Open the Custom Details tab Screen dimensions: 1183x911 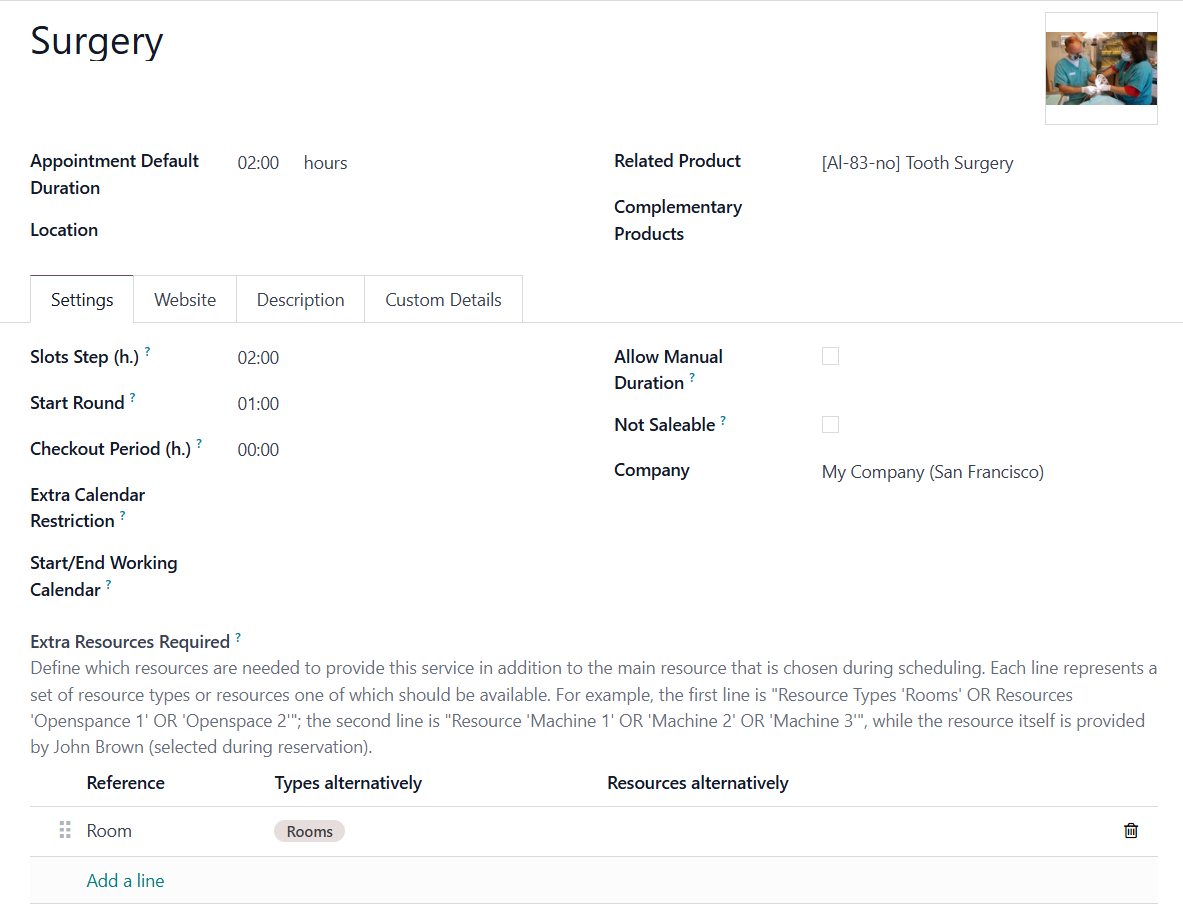(443, 300)
